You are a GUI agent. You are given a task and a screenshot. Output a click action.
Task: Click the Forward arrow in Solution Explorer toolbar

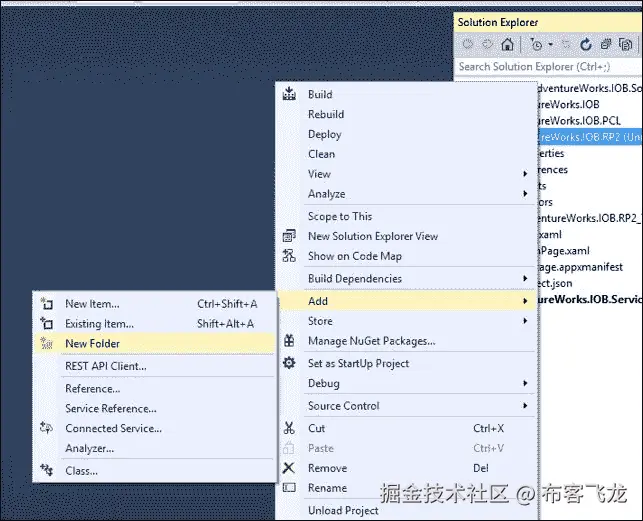487,44
